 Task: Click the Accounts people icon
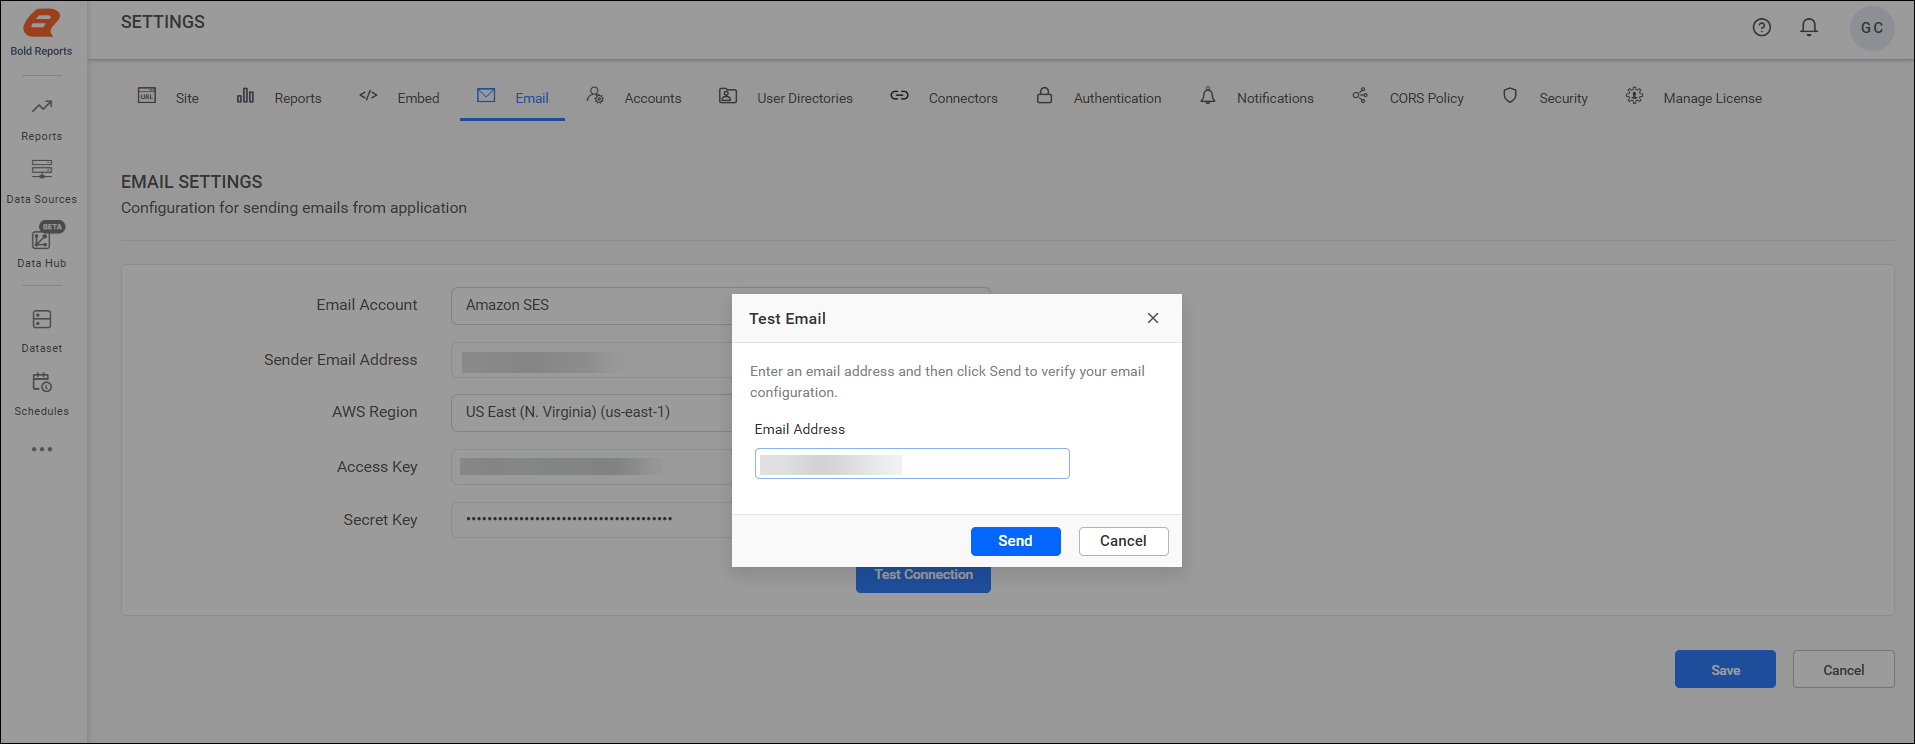(595, 95)
